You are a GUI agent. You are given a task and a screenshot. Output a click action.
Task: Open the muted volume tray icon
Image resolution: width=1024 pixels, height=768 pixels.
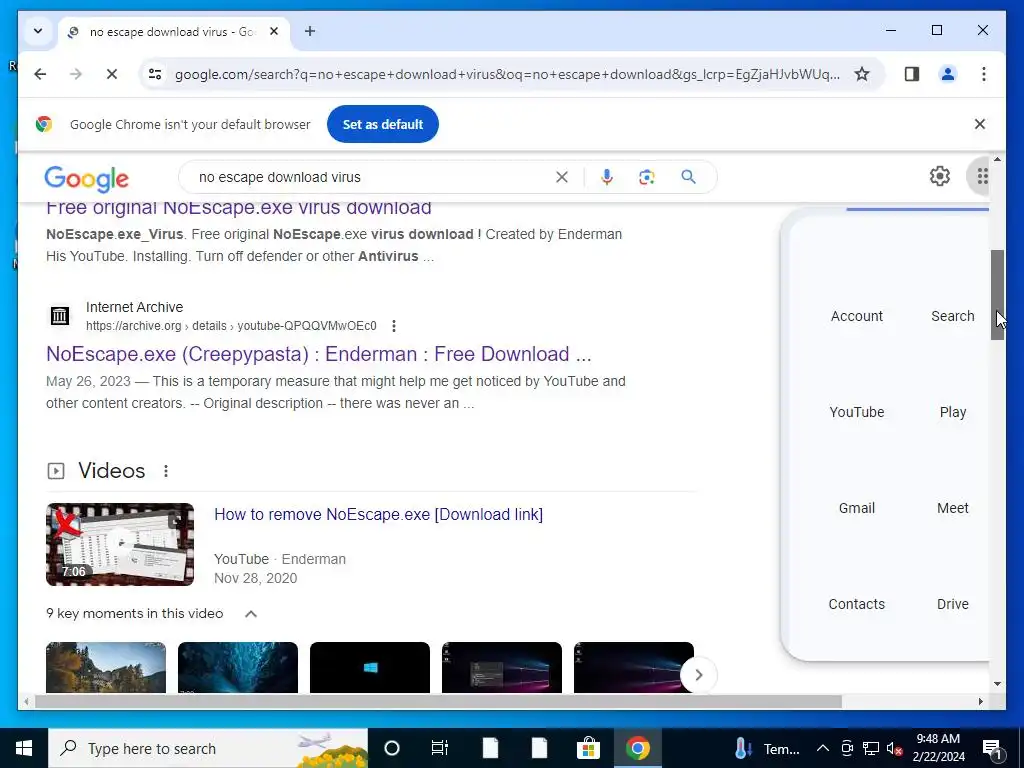click(895, 748)
